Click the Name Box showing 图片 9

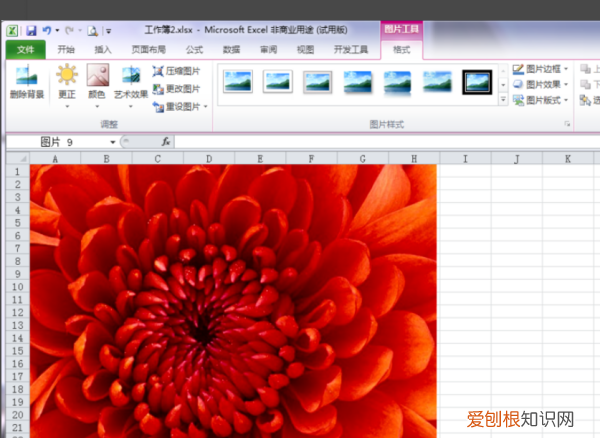tap(57, 142)
